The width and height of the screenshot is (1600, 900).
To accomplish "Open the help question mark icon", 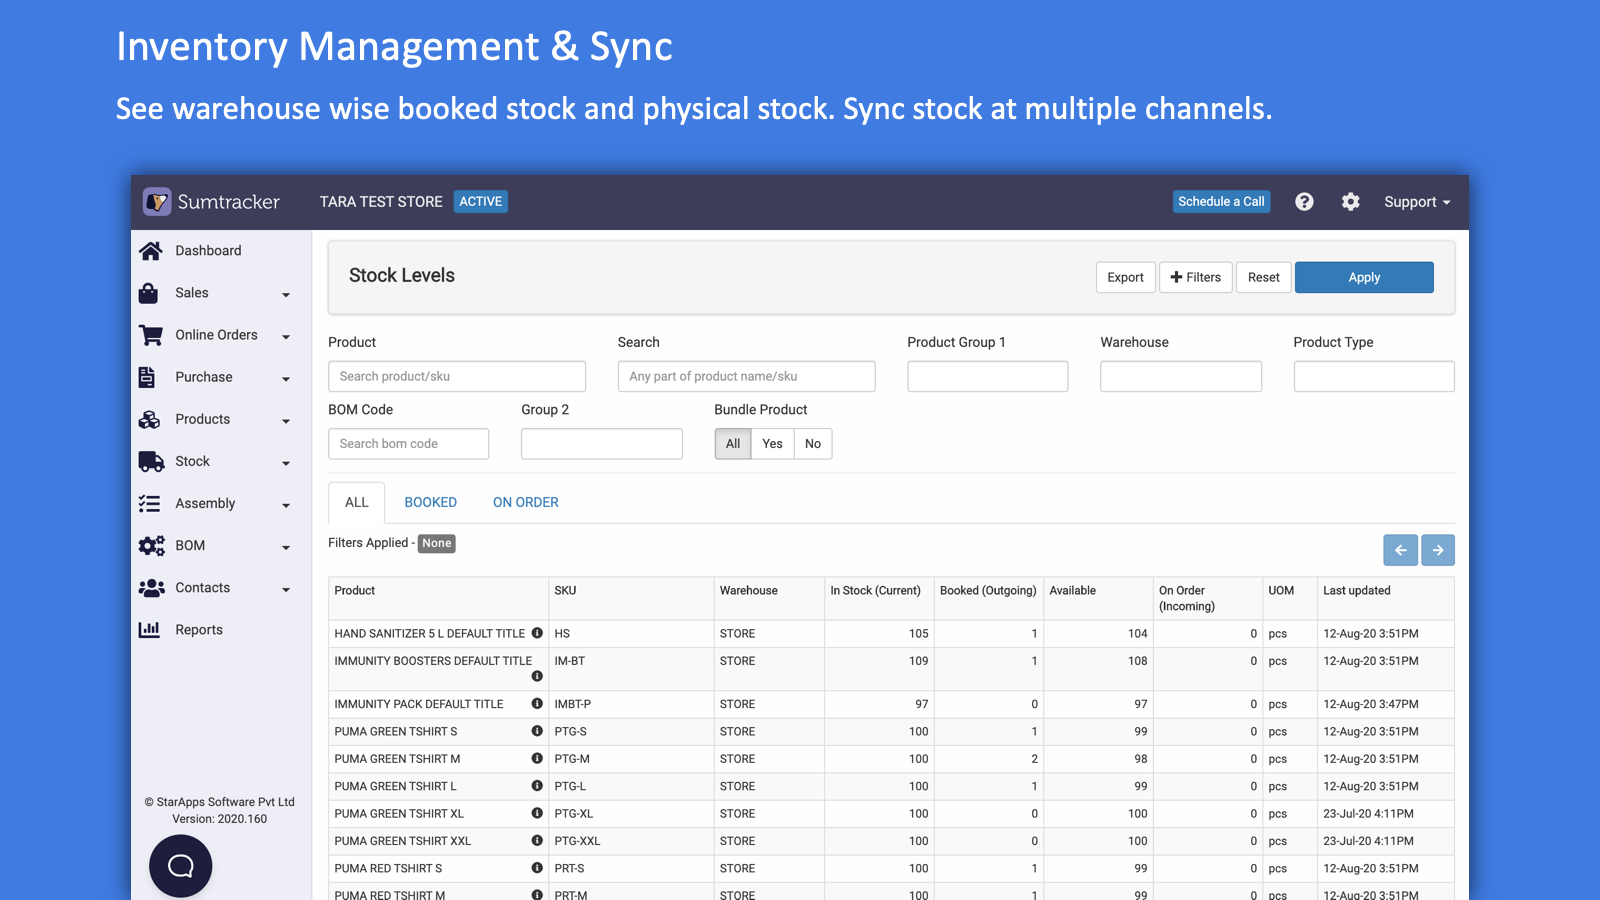I will point(1304,202).
